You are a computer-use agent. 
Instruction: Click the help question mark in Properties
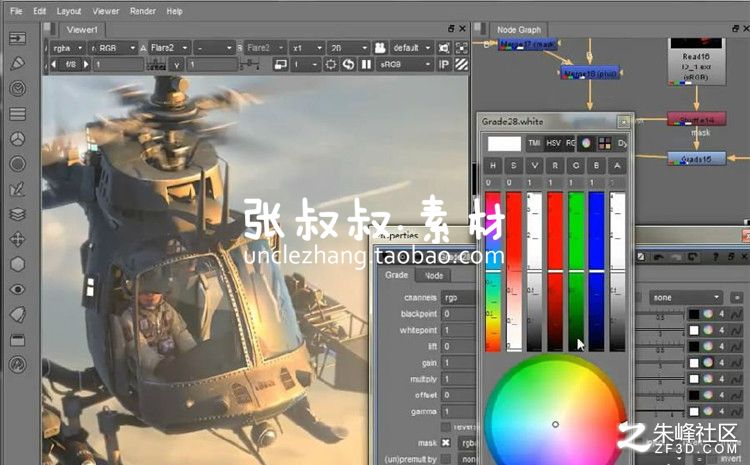[x=715, y=257]
